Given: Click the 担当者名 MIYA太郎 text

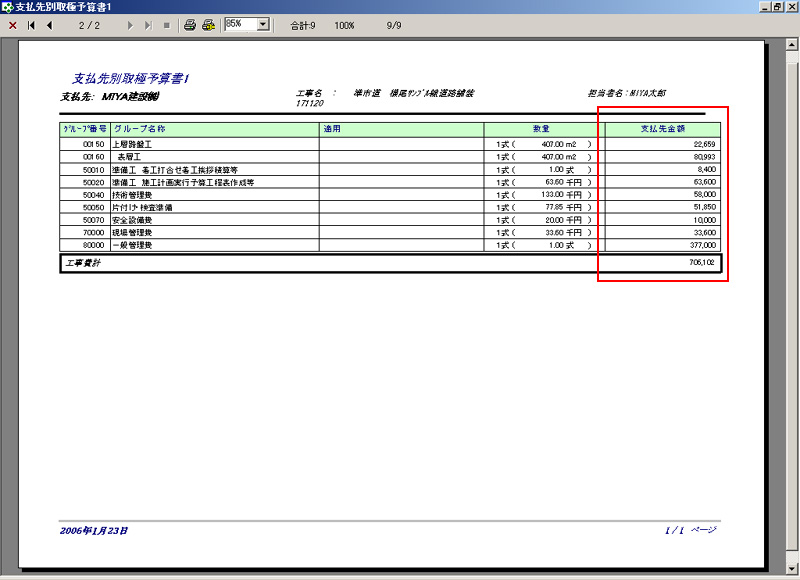Looking at the screenshot, I should tap(627, 93).
